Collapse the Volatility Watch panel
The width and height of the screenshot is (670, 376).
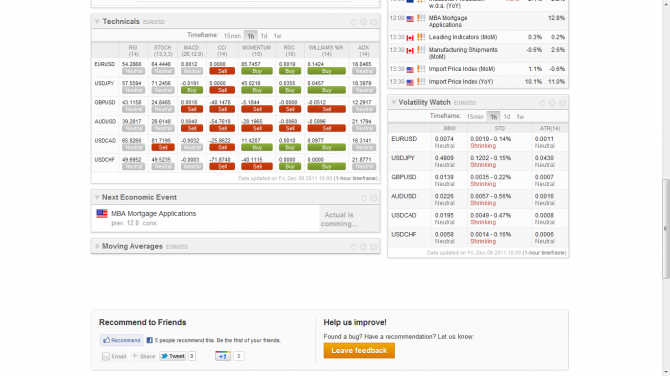coord(394,103)
